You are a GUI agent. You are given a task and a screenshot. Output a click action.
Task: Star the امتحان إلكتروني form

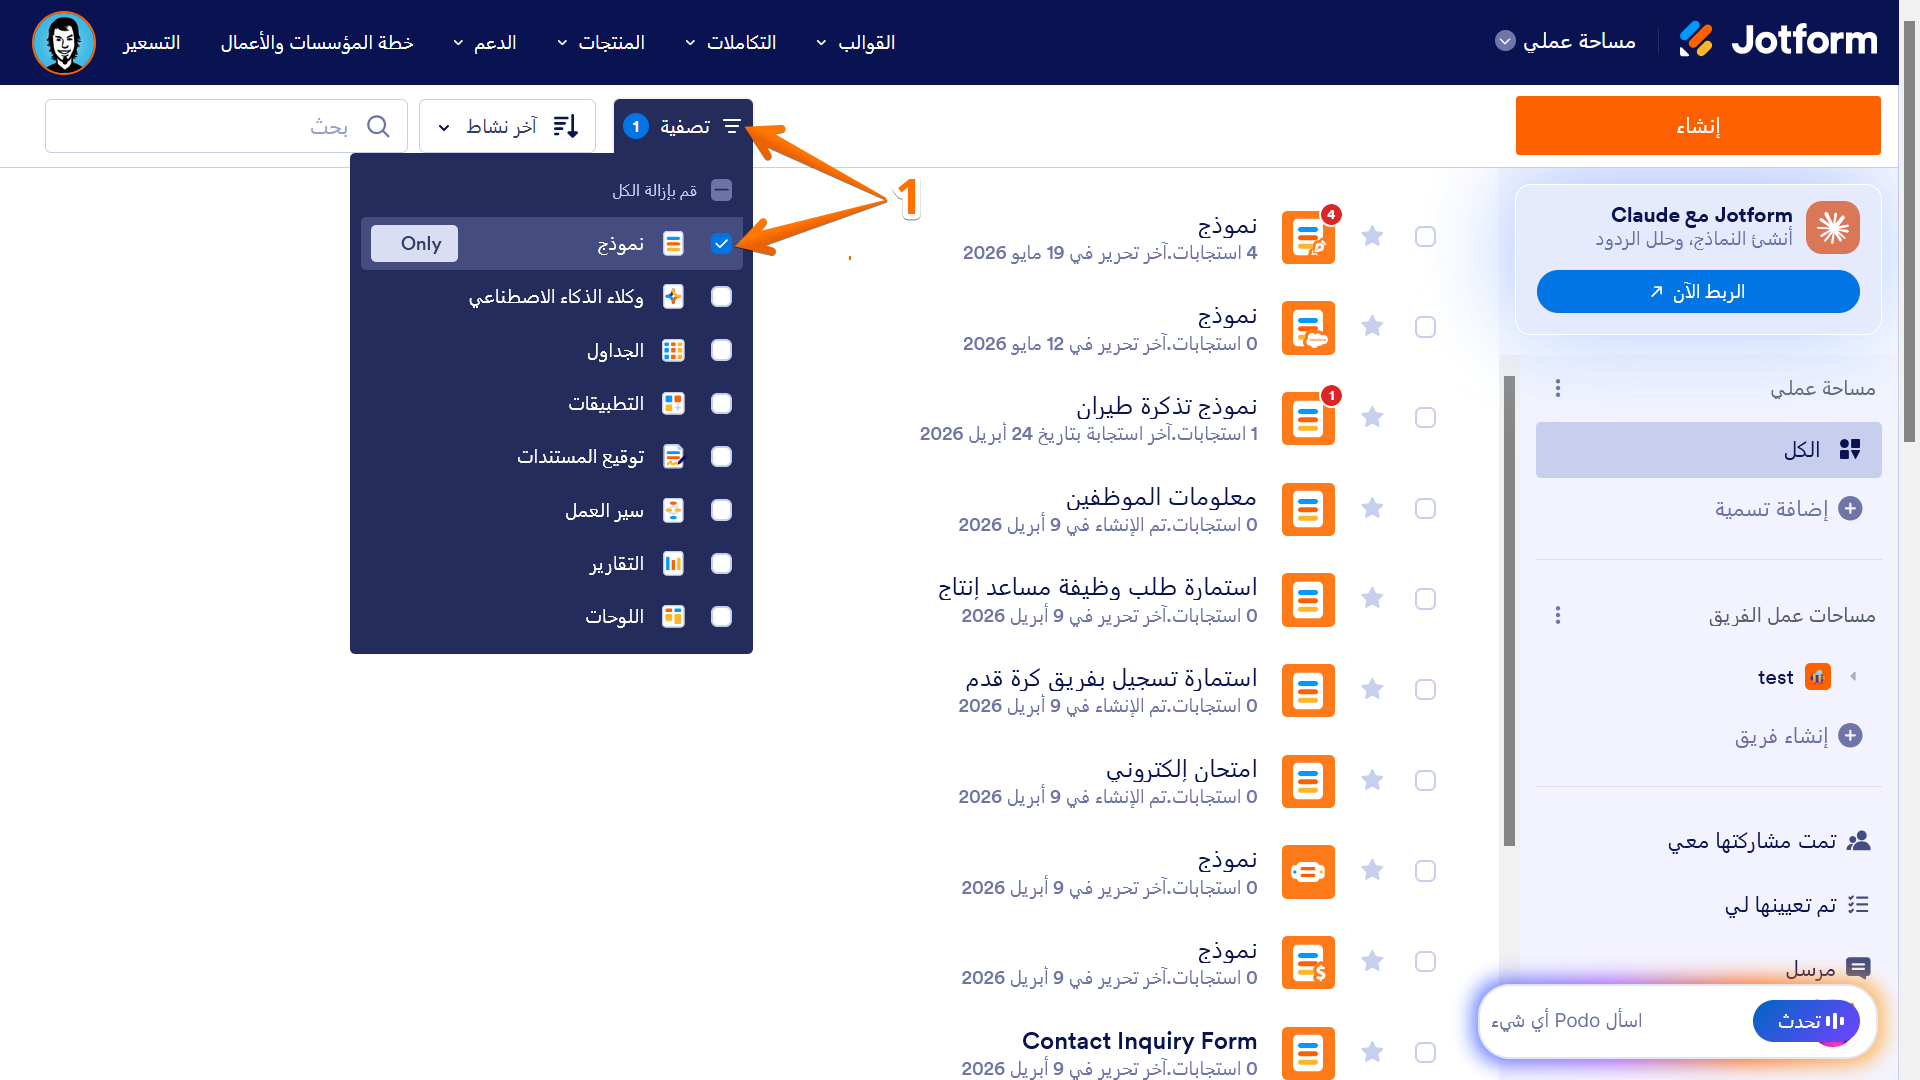click(x=1372, y=780)
